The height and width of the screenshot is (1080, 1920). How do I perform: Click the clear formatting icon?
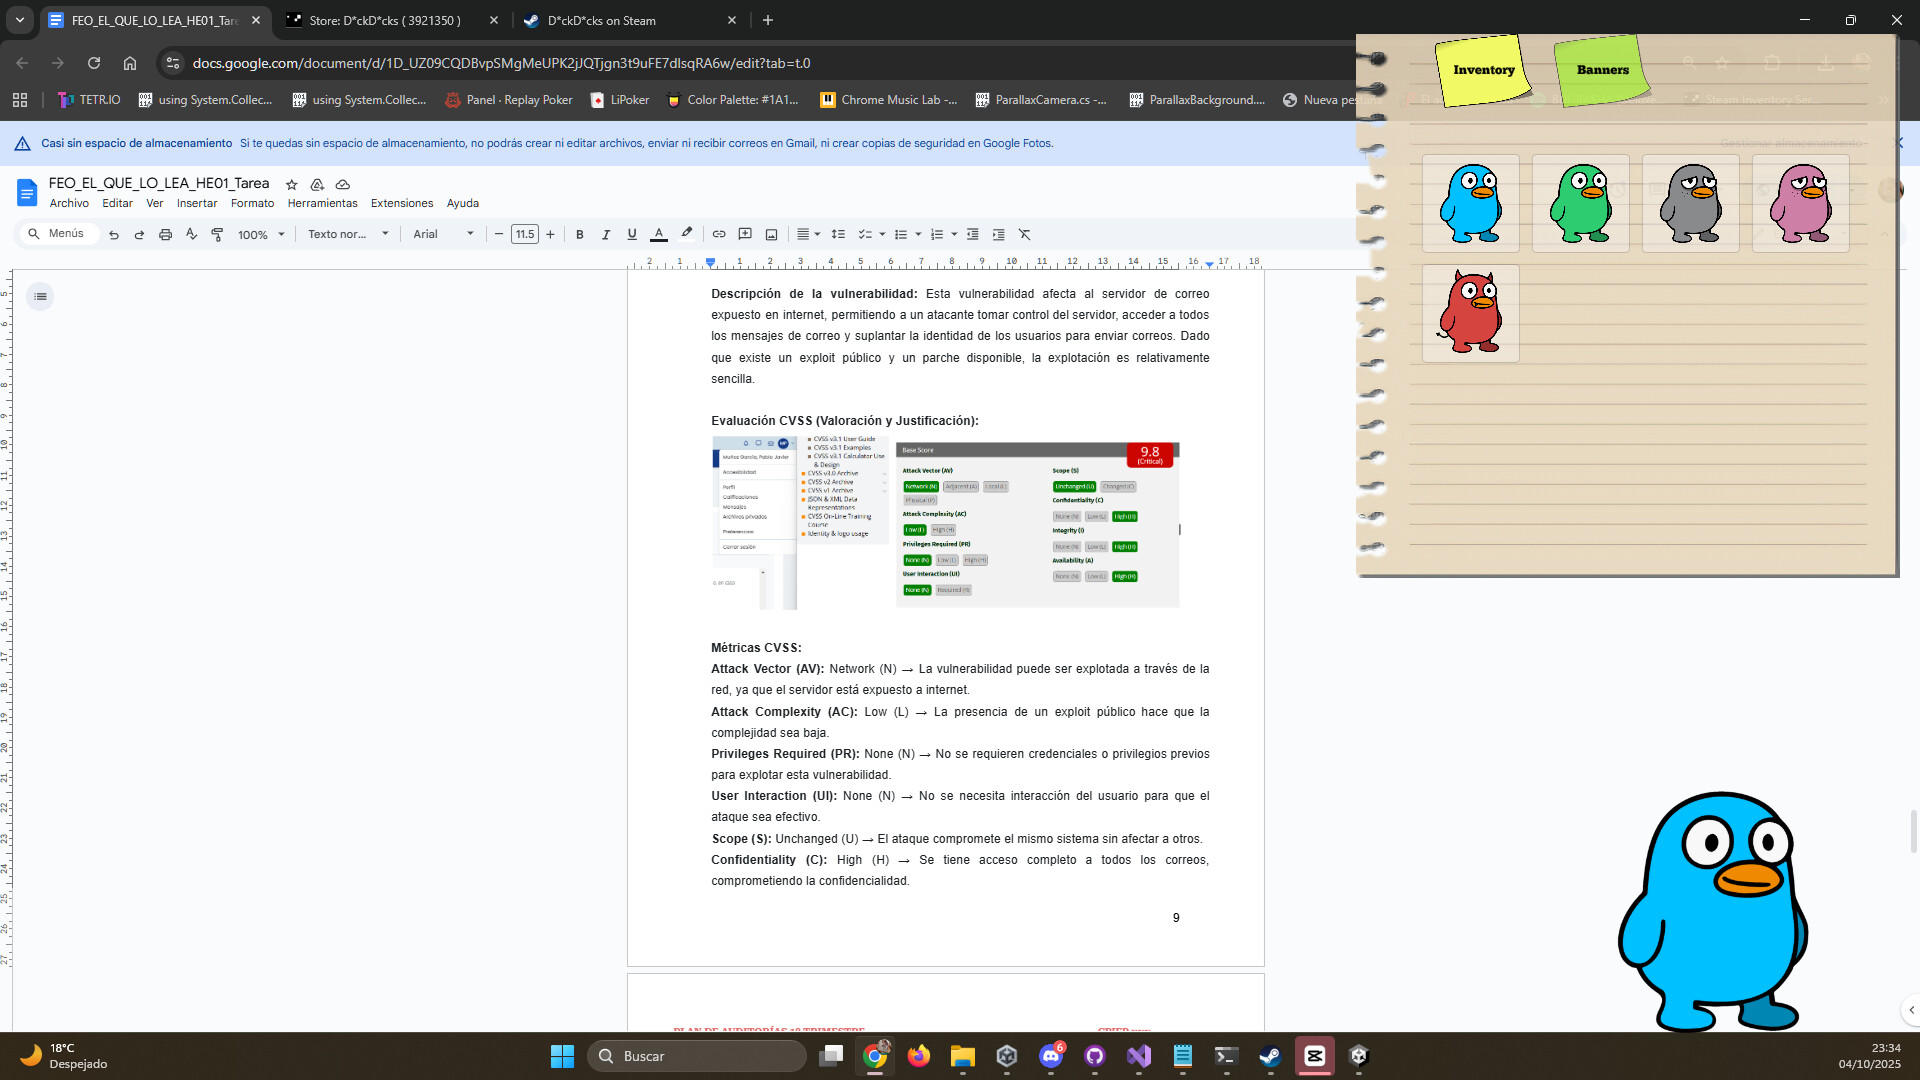point(1024,234)
